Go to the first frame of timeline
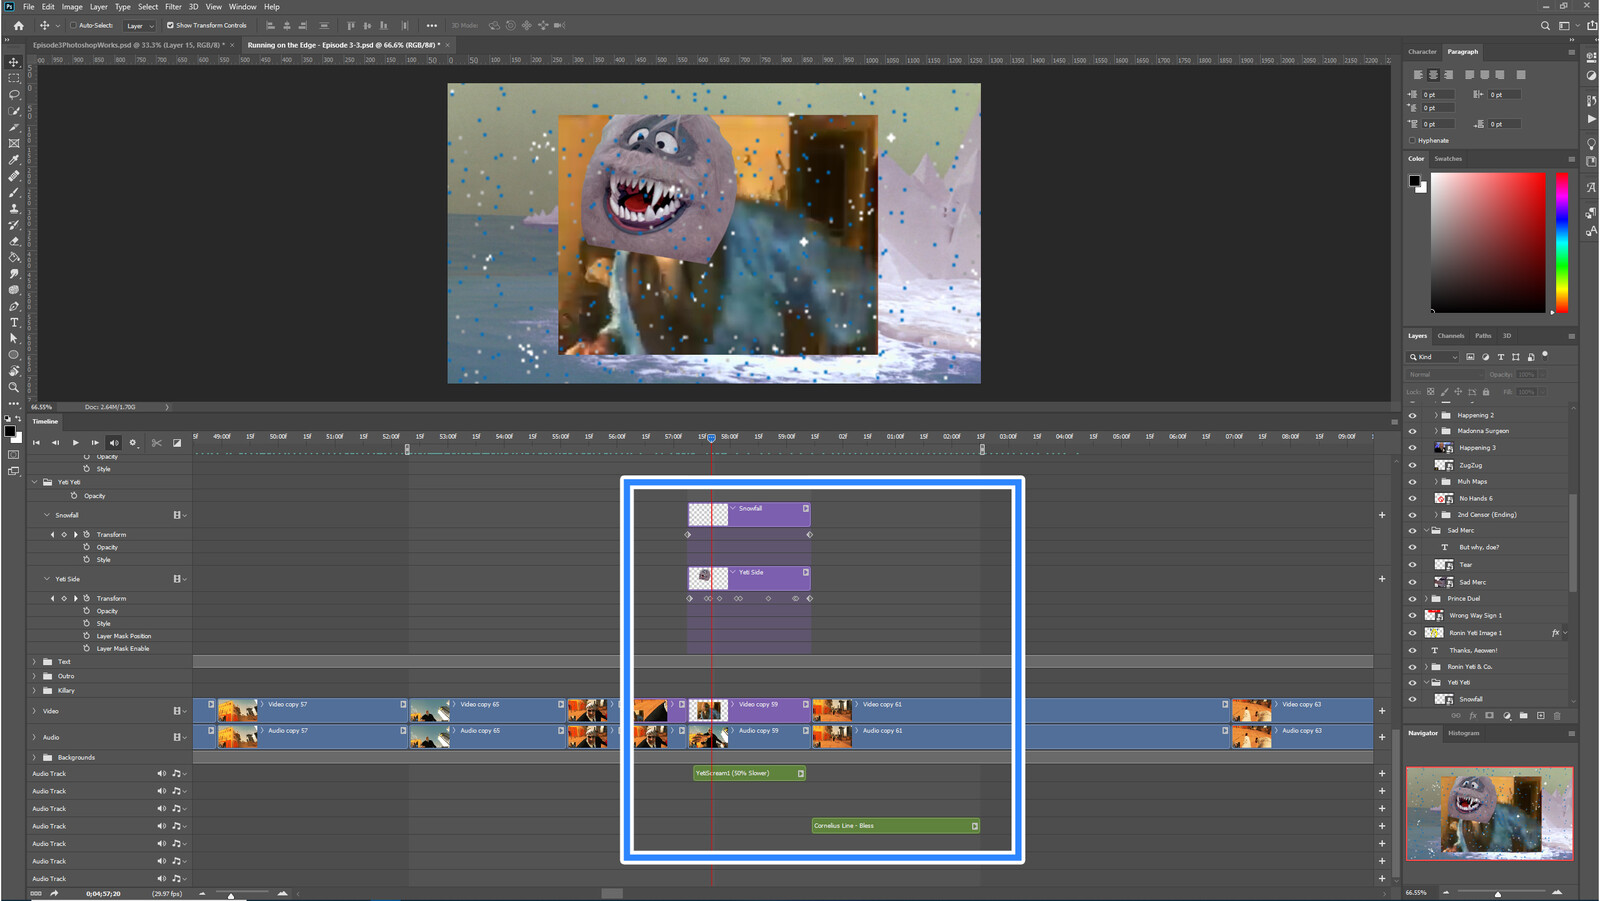The width and height of the screenshot is (1600, 901). tap(37, 443)
